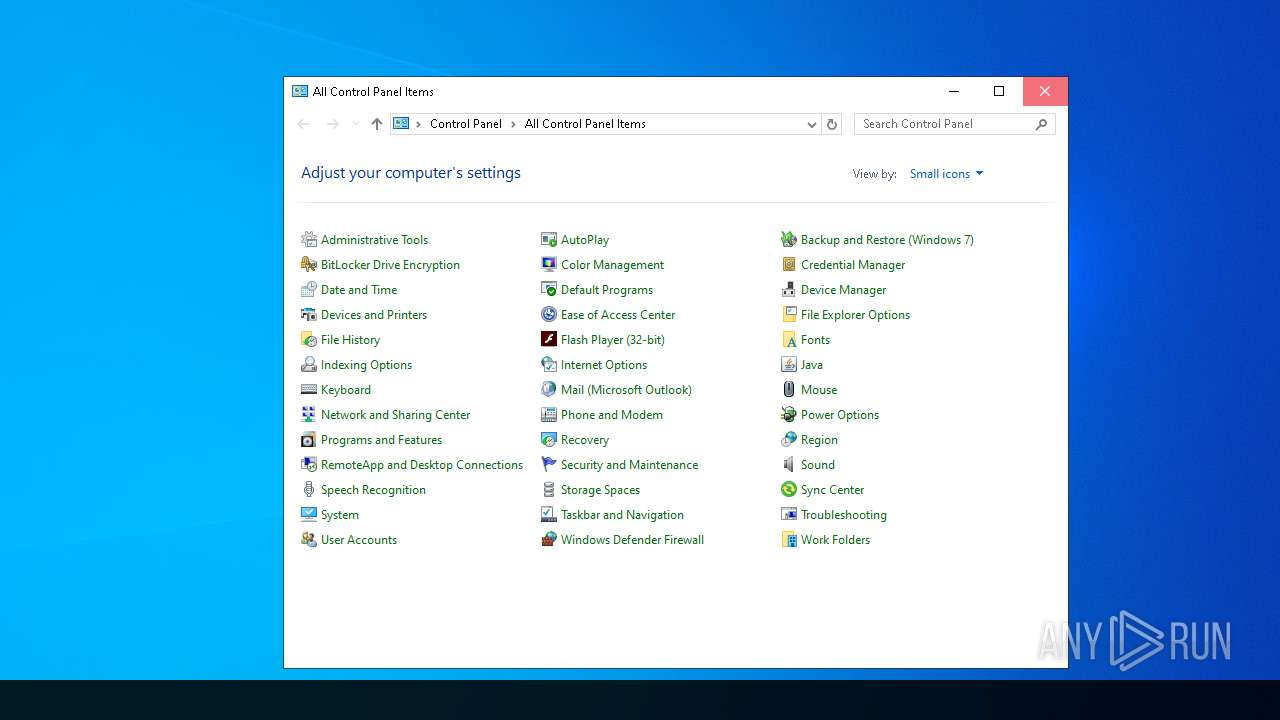This screenshot has height=720, width=1280.
Task: Open the File Explorer Options link
Action: tap(855, 315)
